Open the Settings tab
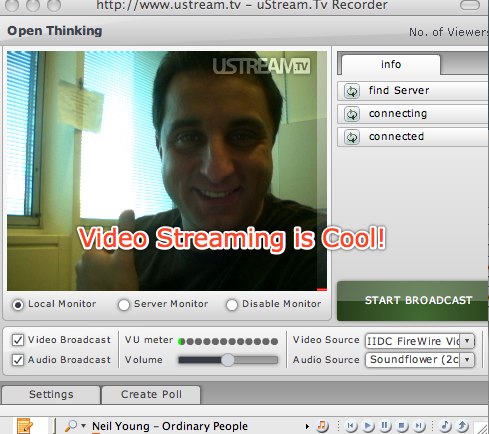Viewport: 489px width, 434px height. tap(51, 395)
